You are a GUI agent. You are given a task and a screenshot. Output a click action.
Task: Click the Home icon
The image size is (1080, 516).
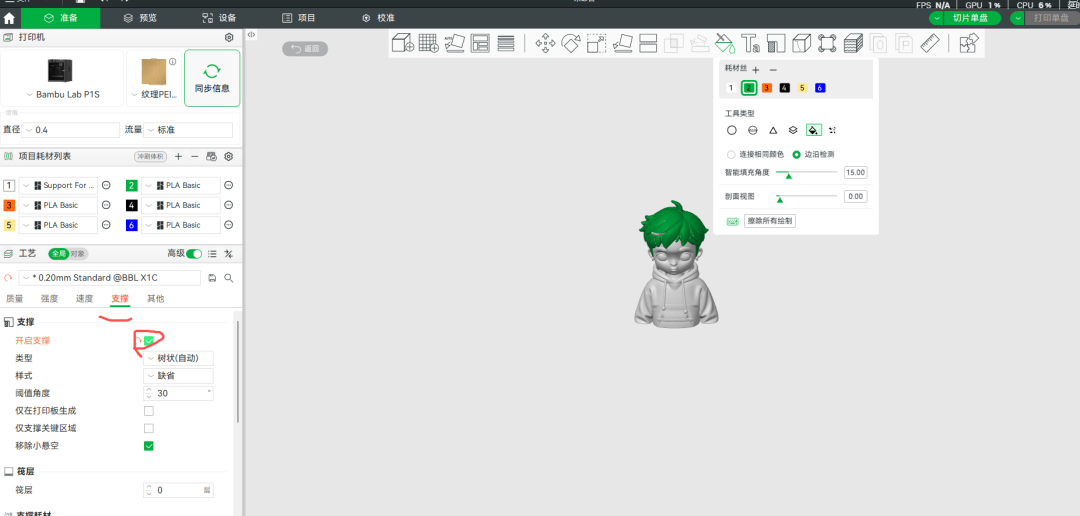10,19
